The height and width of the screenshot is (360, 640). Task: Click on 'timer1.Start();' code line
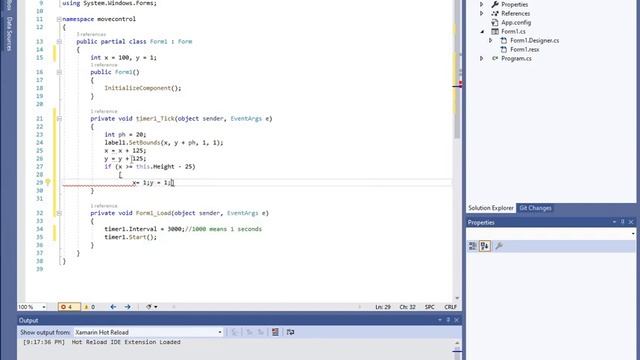click(x=130, y=237)
